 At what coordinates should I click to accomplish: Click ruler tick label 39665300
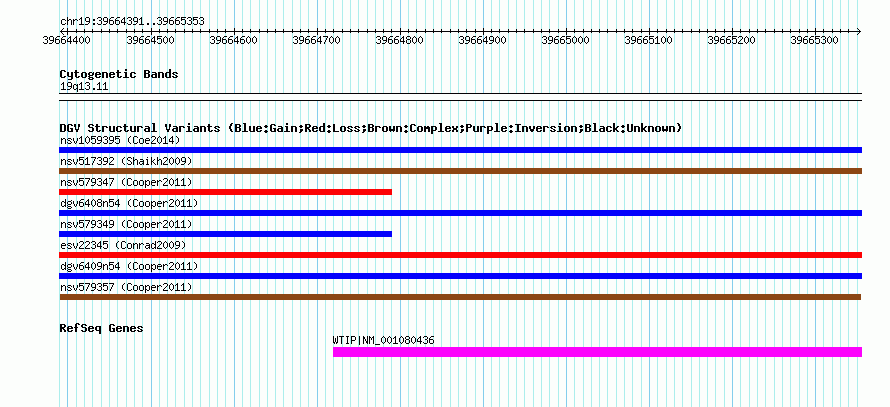(x=815, y=40)
